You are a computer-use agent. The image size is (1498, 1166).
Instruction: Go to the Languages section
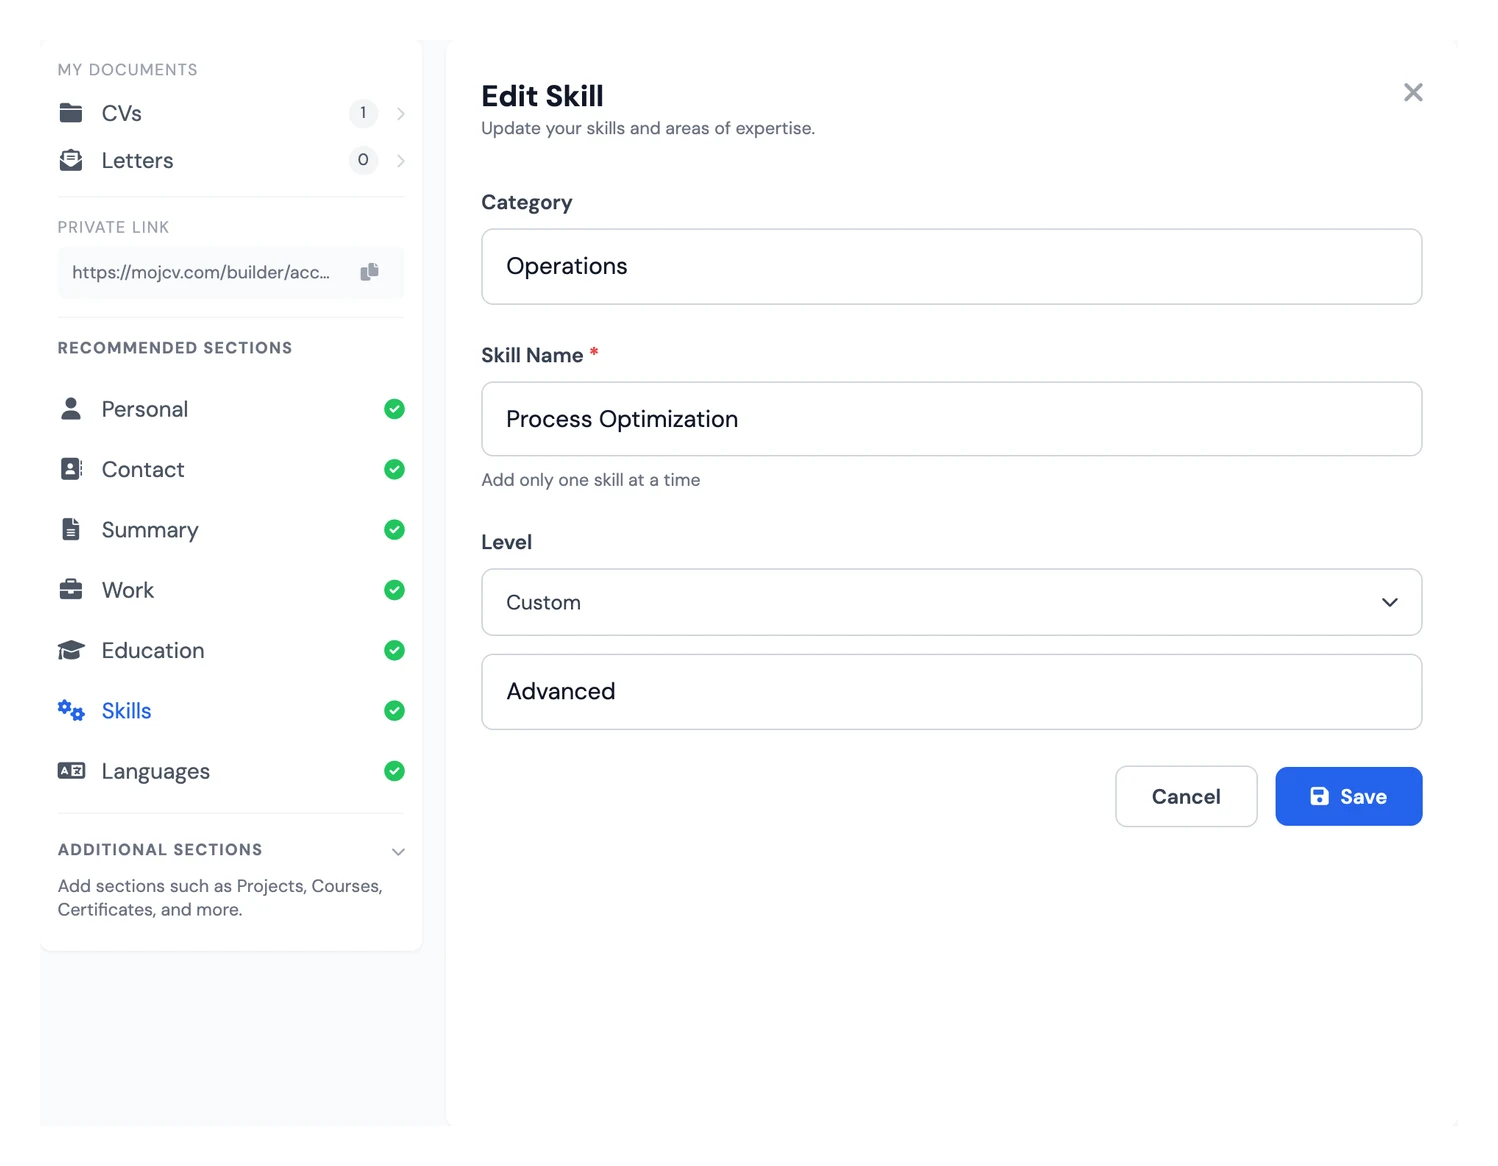click(x=231, y=771)
